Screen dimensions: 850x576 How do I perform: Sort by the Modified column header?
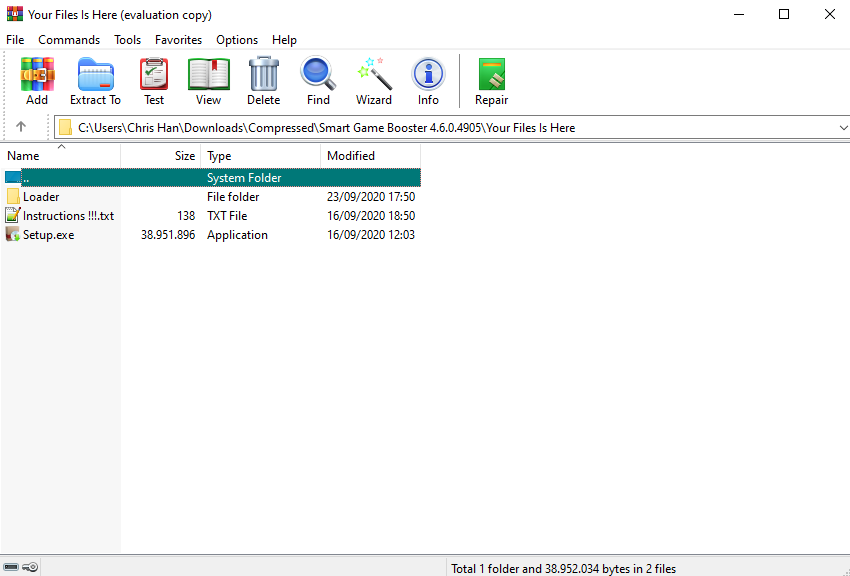(x=371, y=156)
